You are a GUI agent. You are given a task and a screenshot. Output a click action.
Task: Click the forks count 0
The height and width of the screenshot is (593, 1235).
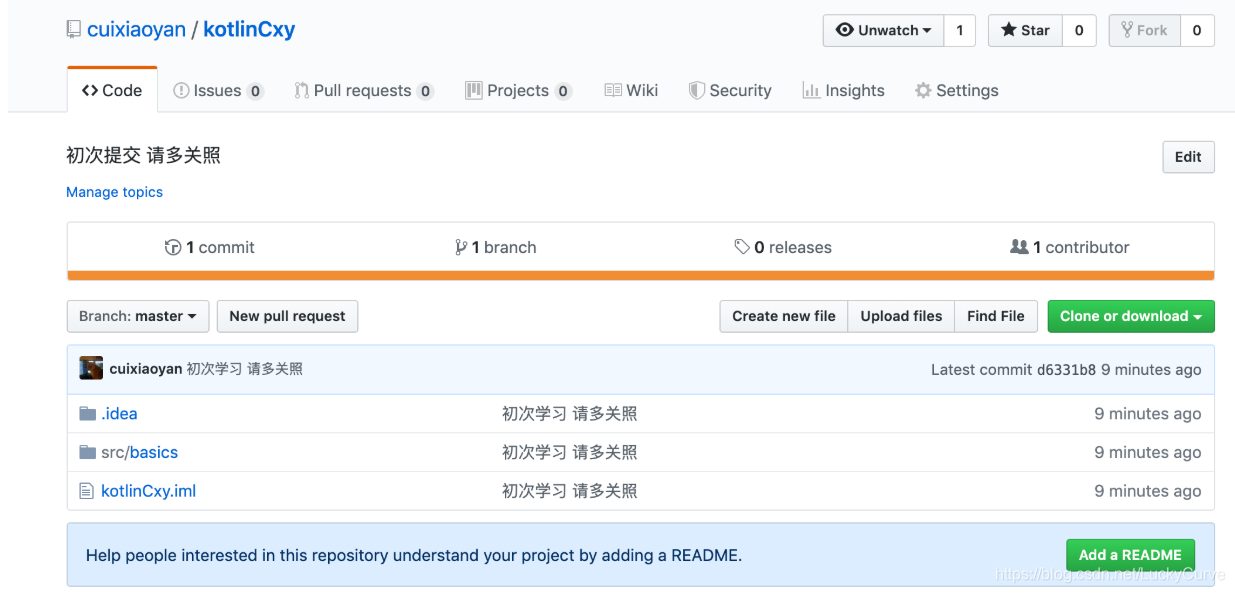coord(1197,30)
